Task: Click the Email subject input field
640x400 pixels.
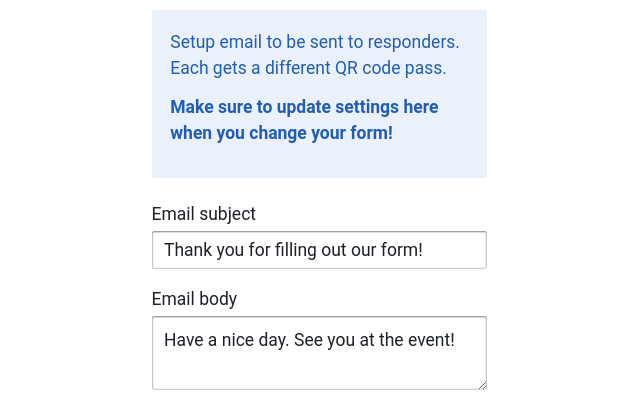Action: 319,250
